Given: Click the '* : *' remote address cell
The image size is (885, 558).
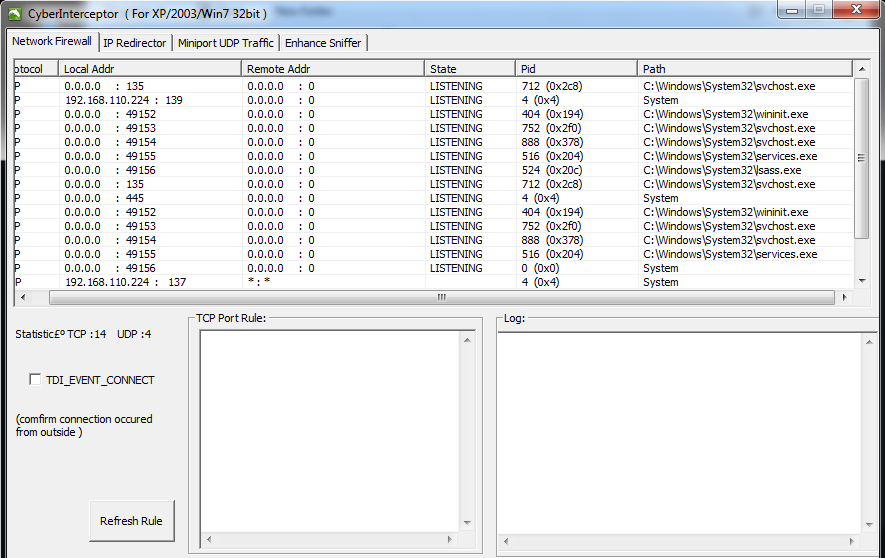Looking at the screenshot, I should click(x=259, y=282).
